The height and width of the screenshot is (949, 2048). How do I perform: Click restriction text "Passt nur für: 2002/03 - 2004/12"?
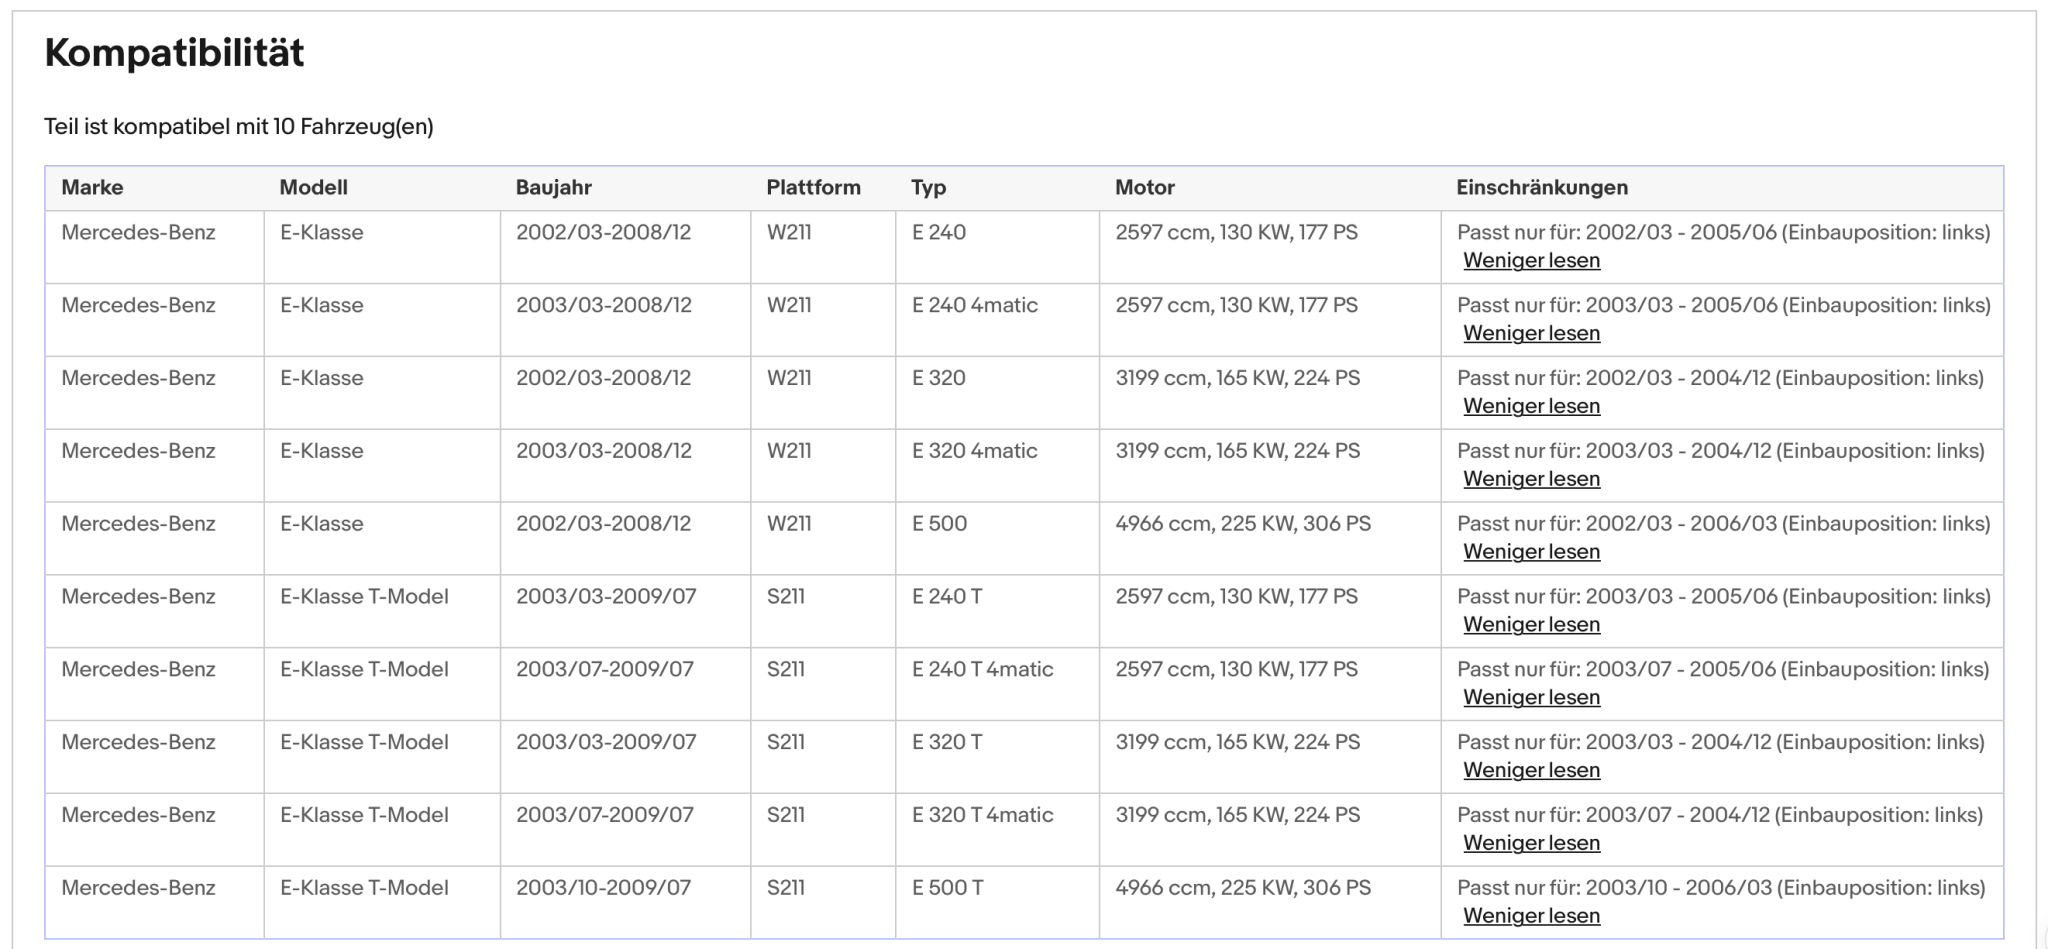(x=1614, y=378)
